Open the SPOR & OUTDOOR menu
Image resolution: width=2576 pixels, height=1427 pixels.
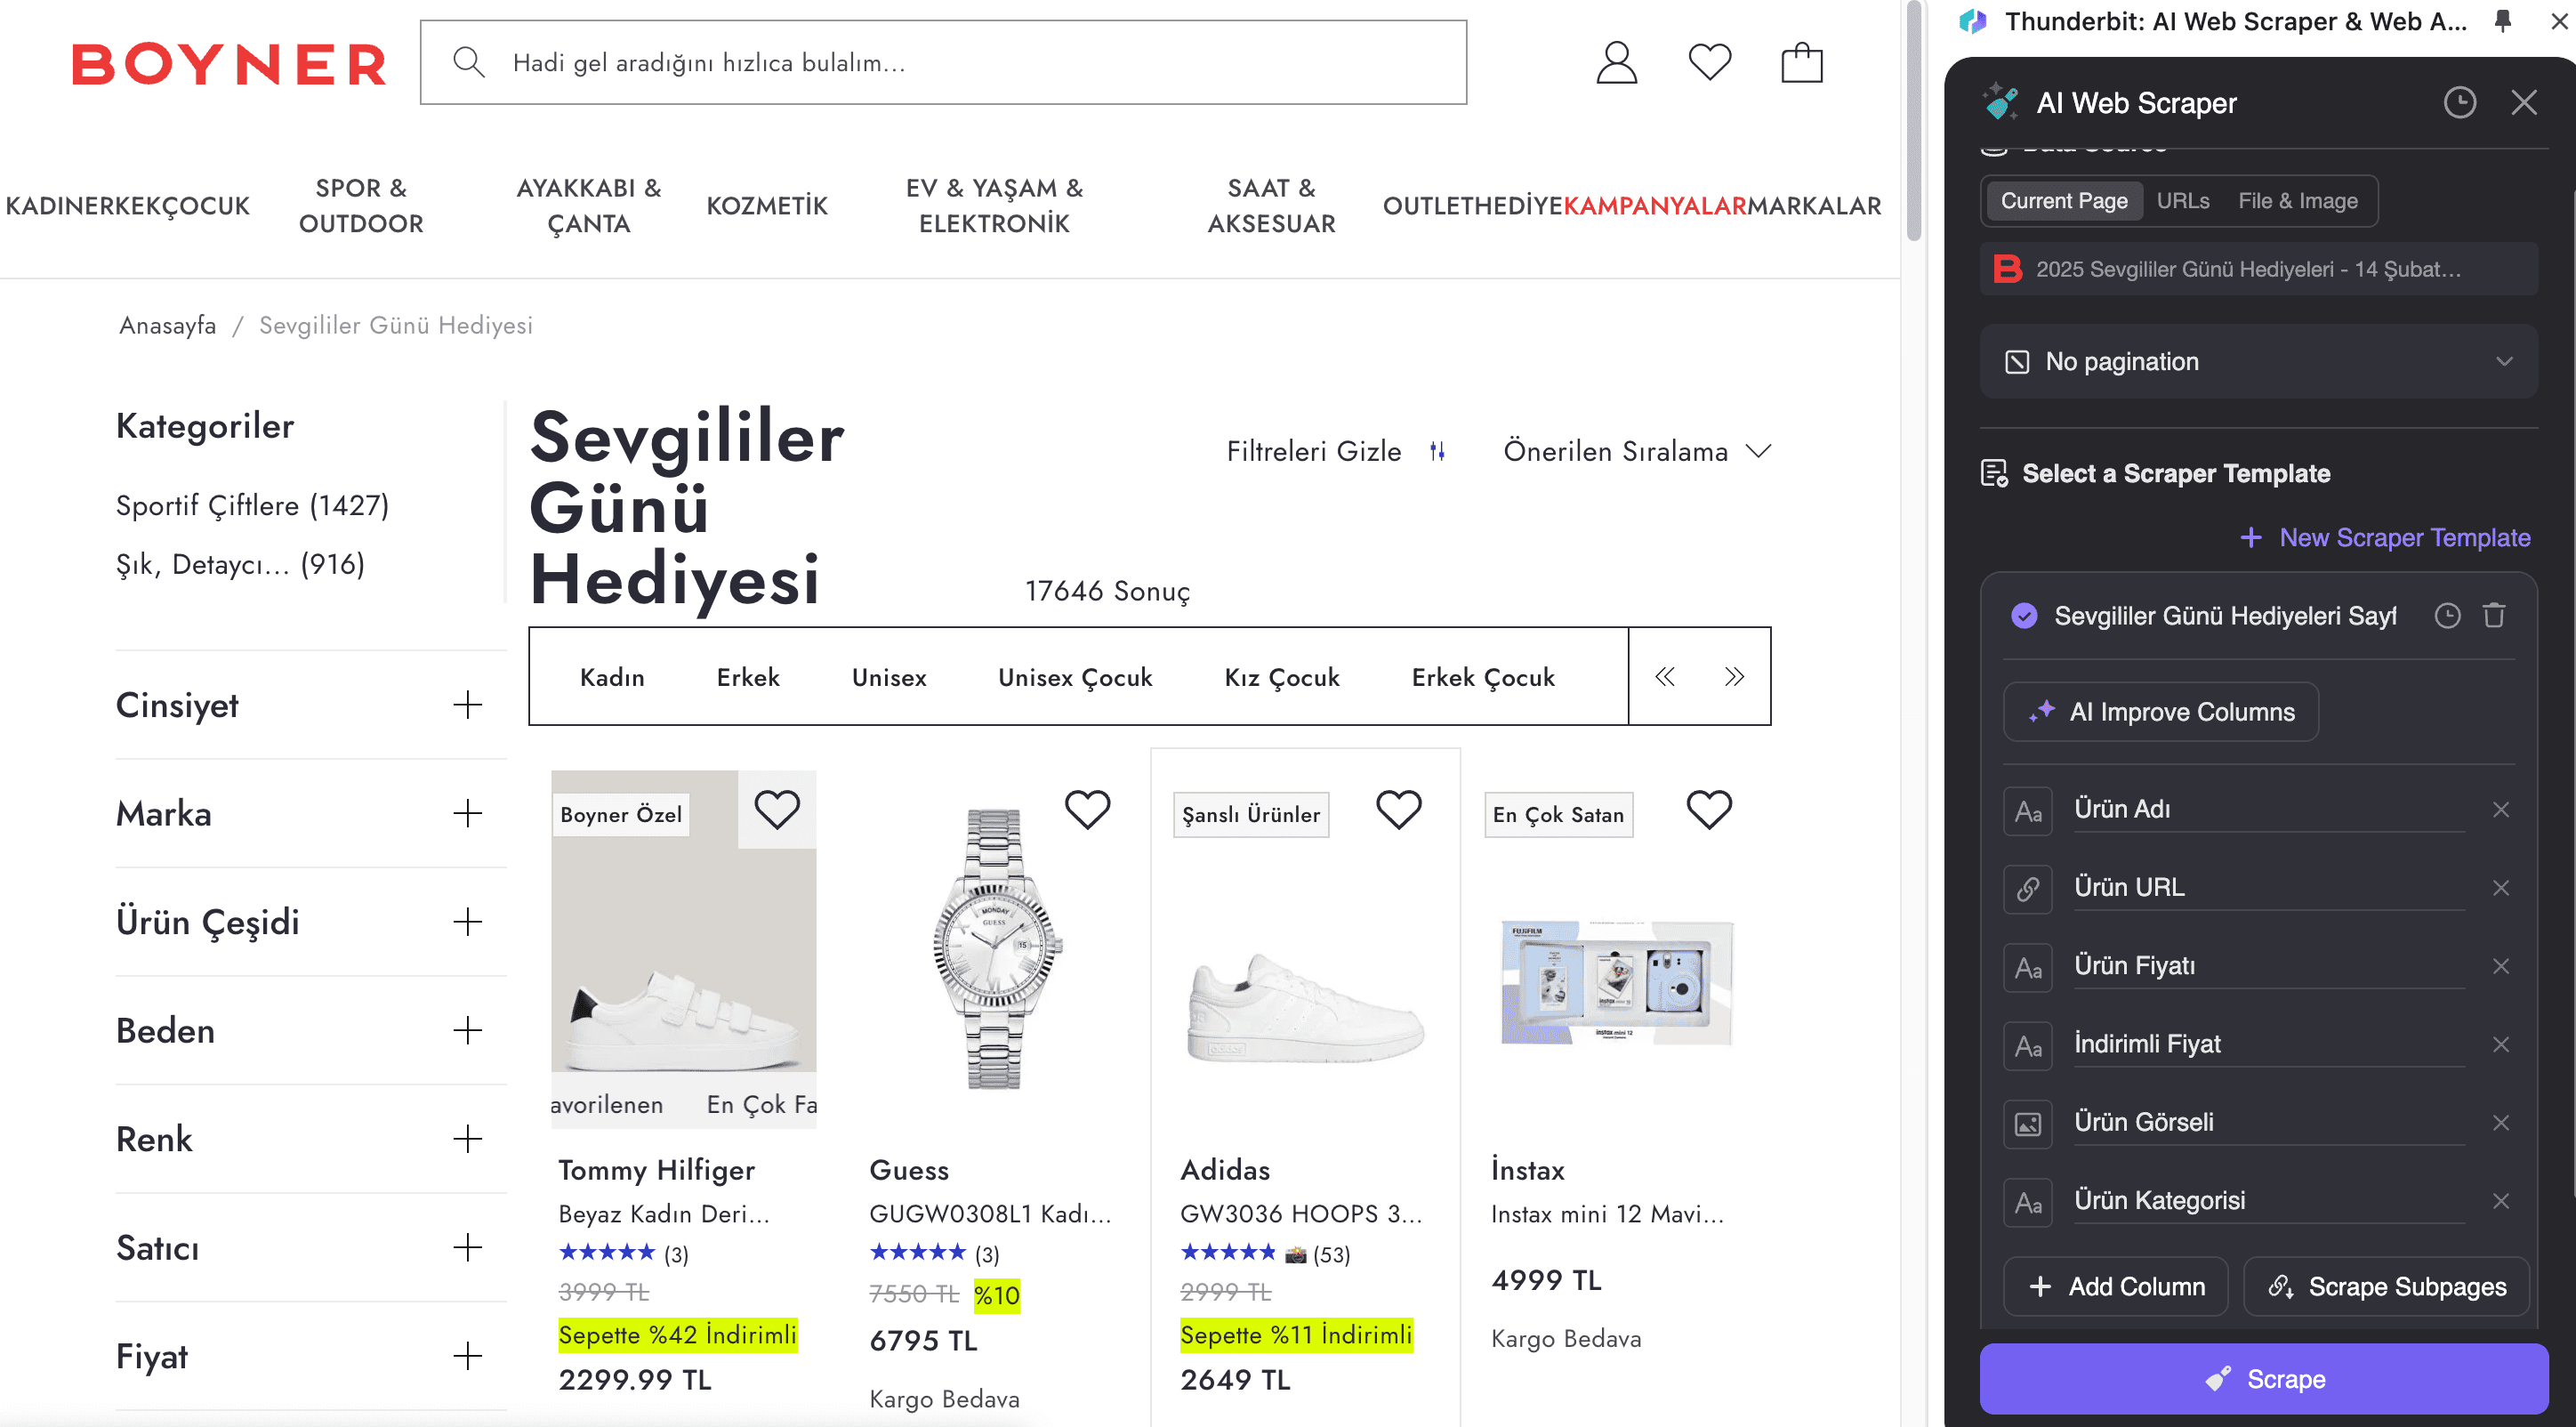[x=361, y=206]
